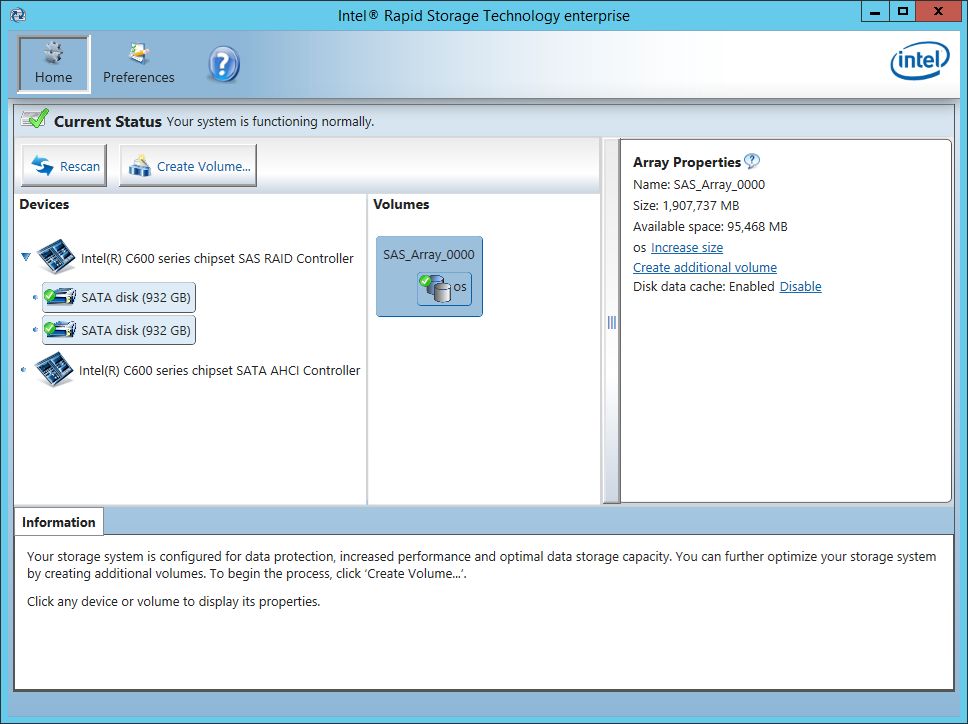
Task: Select Intel(R) C600 SATA AHCI Controller label
Action: pos(220,370)
